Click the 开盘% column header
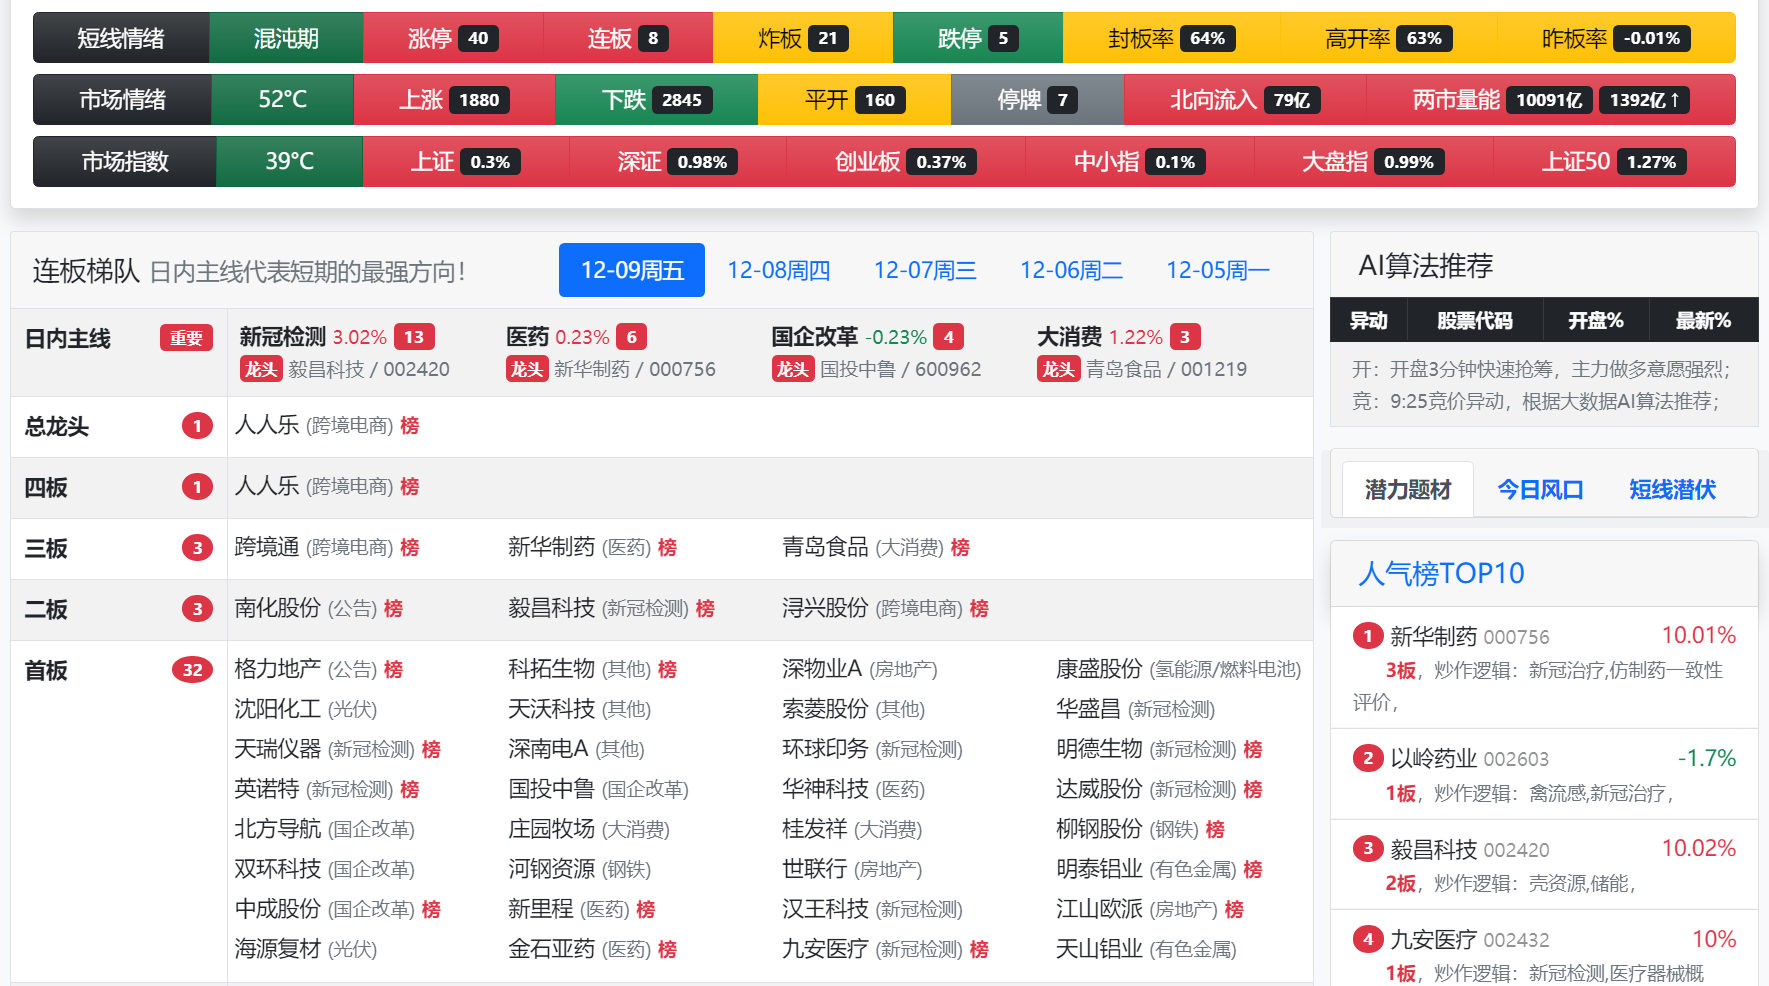 (x=1595, y=320)
